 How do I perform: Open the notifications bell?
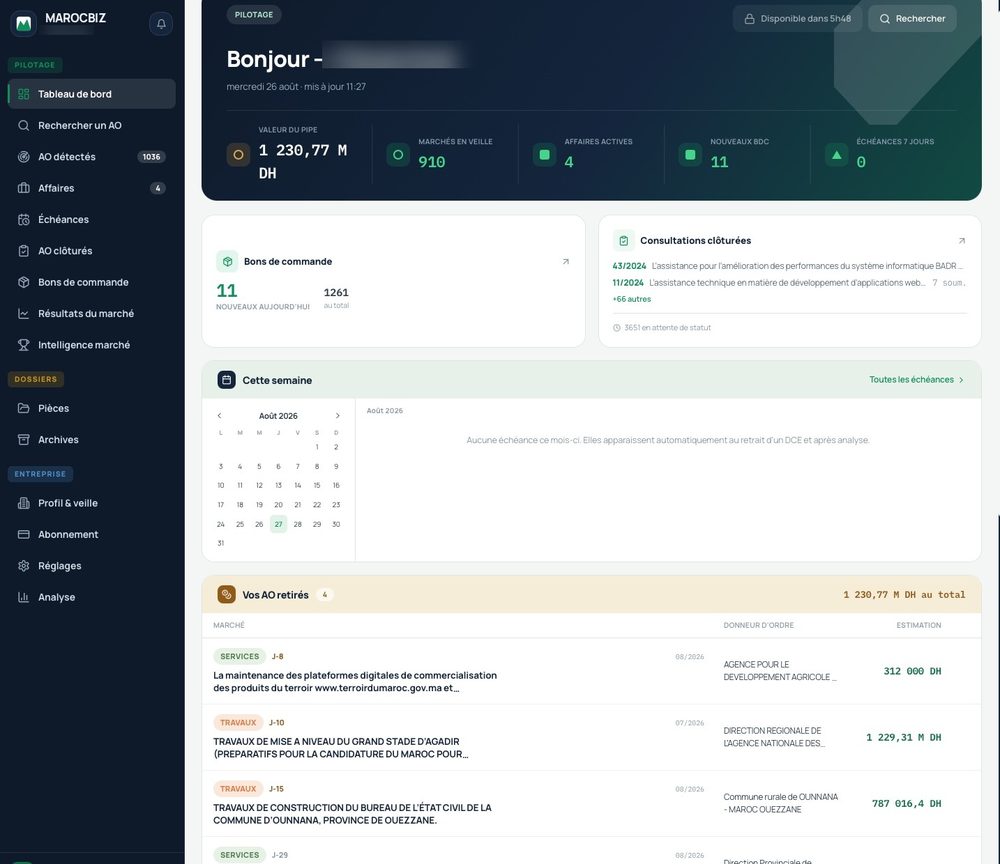161,24
